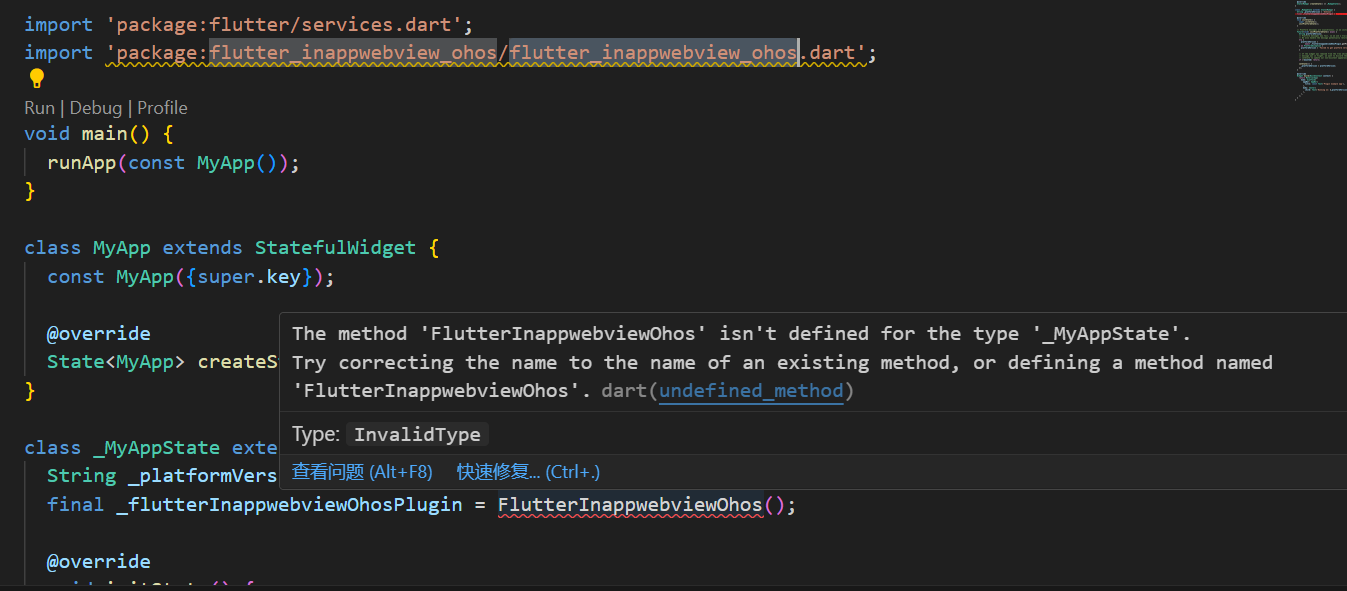Screen dimensions: 1347x591
Task: Click InvalidType in the hover tooltip
Action: click(x=417, y=434)
